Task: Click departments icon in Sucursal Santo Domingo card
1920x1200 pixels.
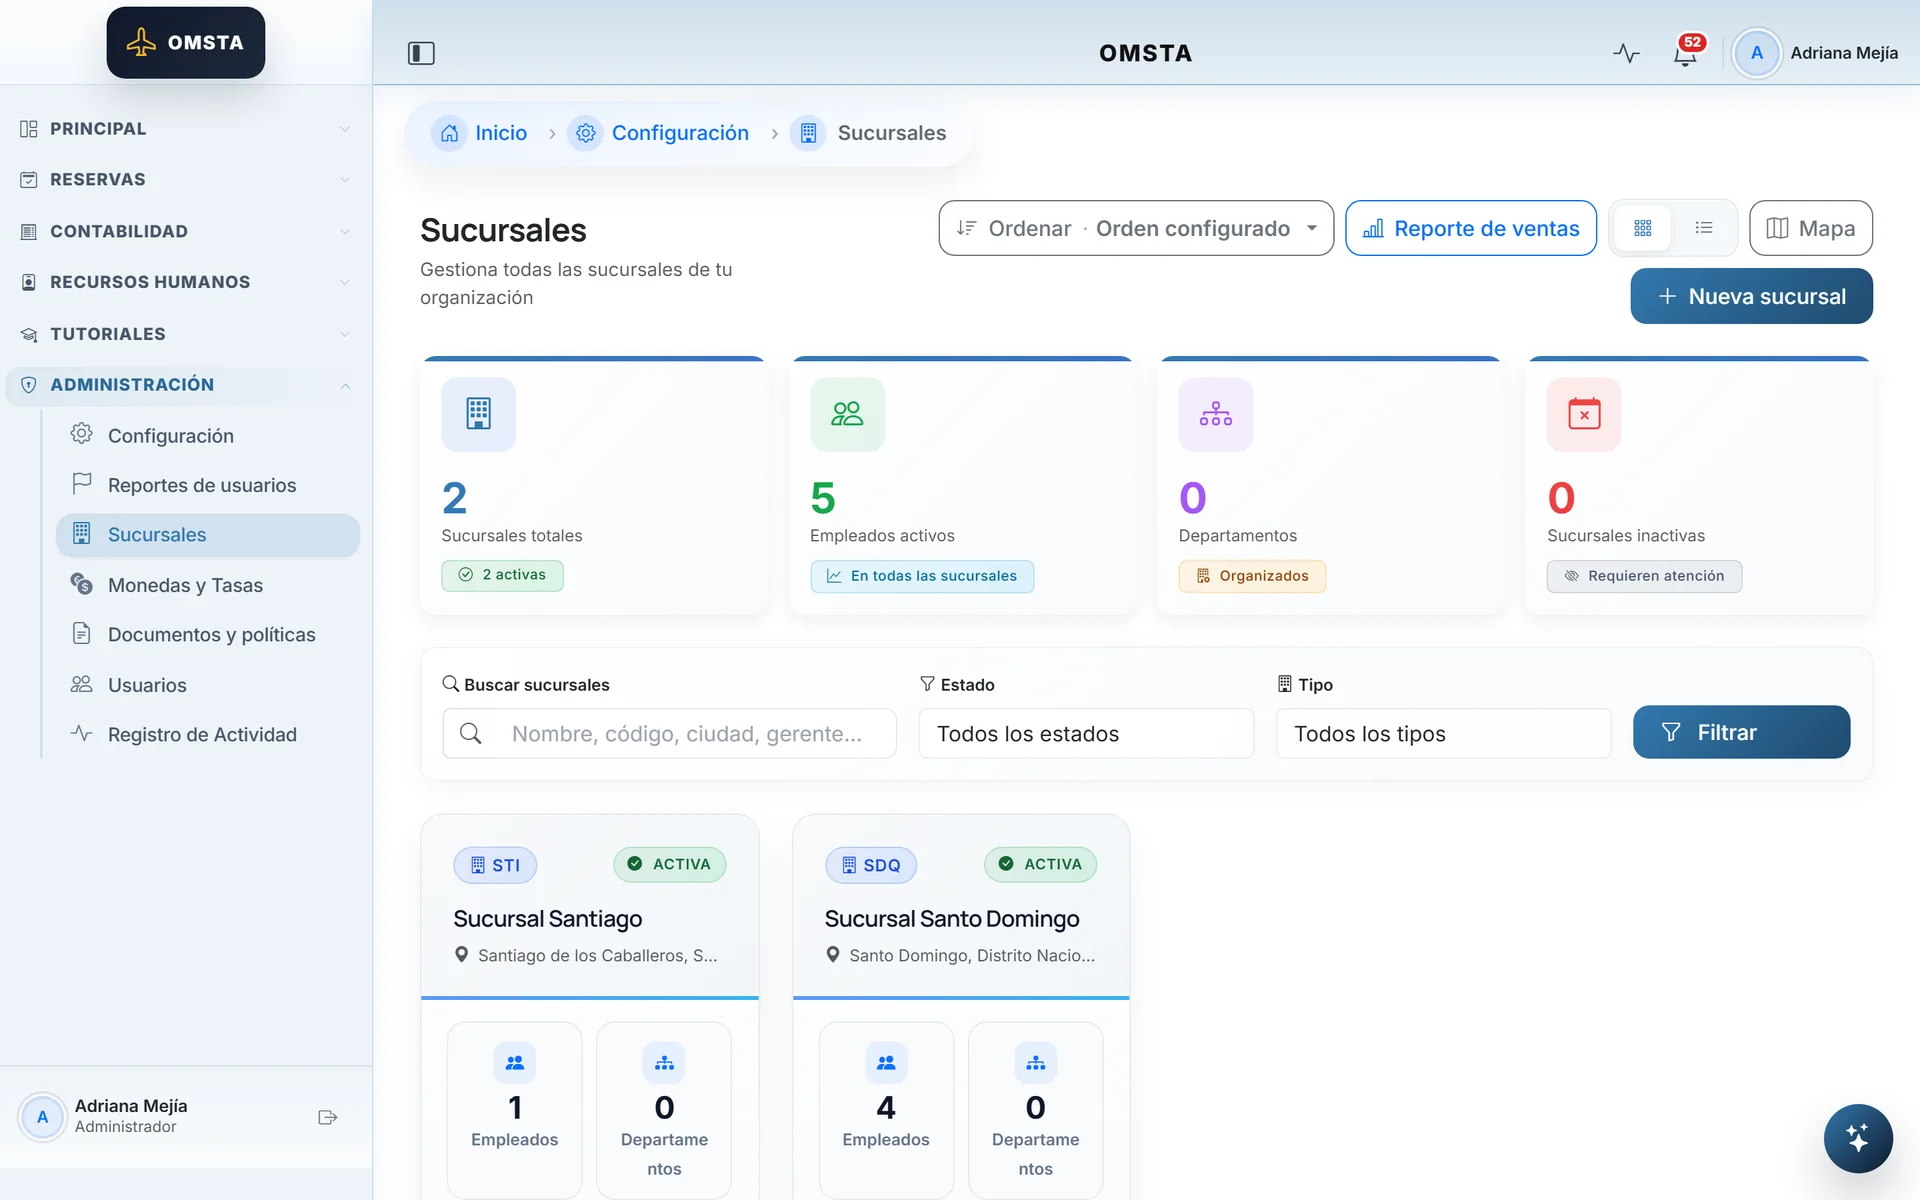Action: pos(1035,1063)
